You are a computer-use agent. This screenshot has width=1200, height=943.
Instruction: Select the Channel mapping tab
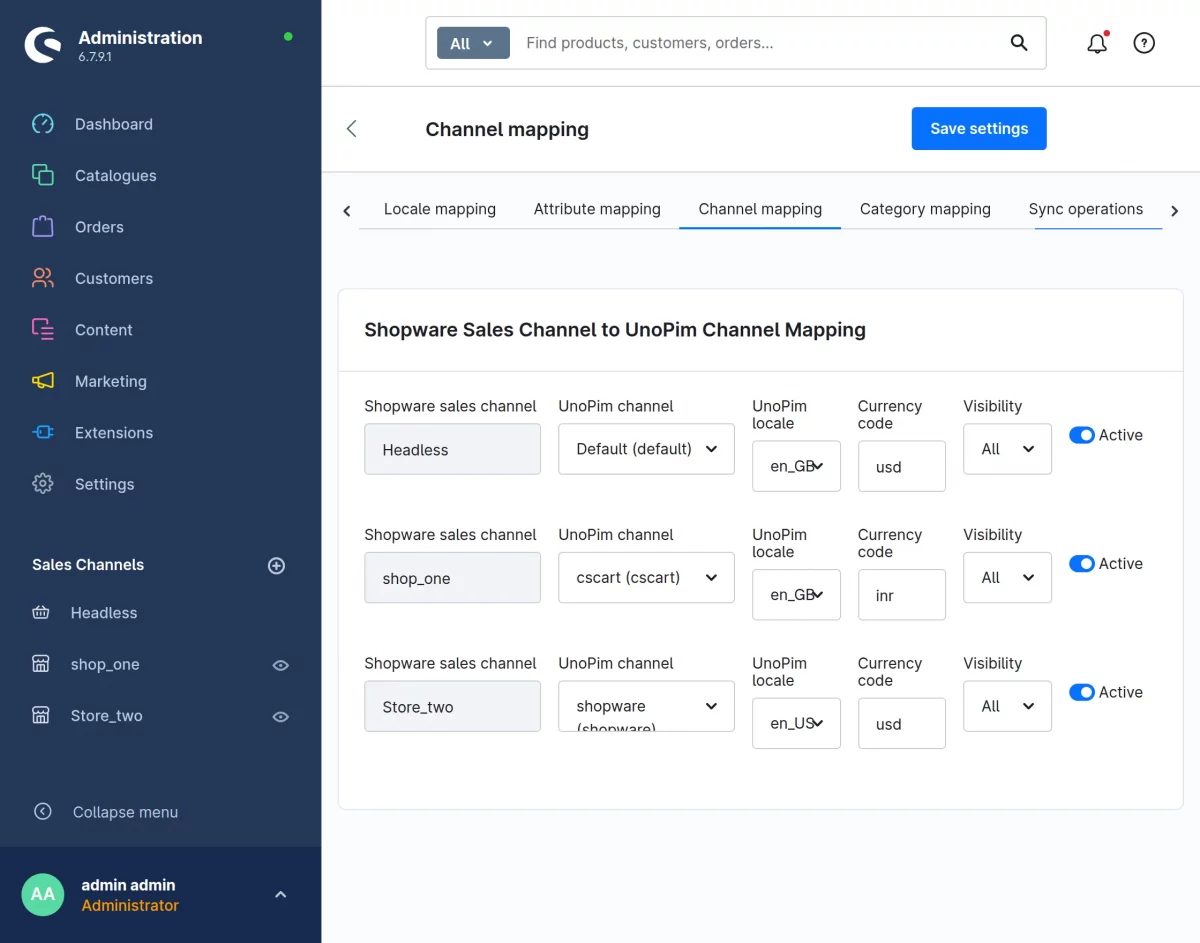tap(760, 209)
